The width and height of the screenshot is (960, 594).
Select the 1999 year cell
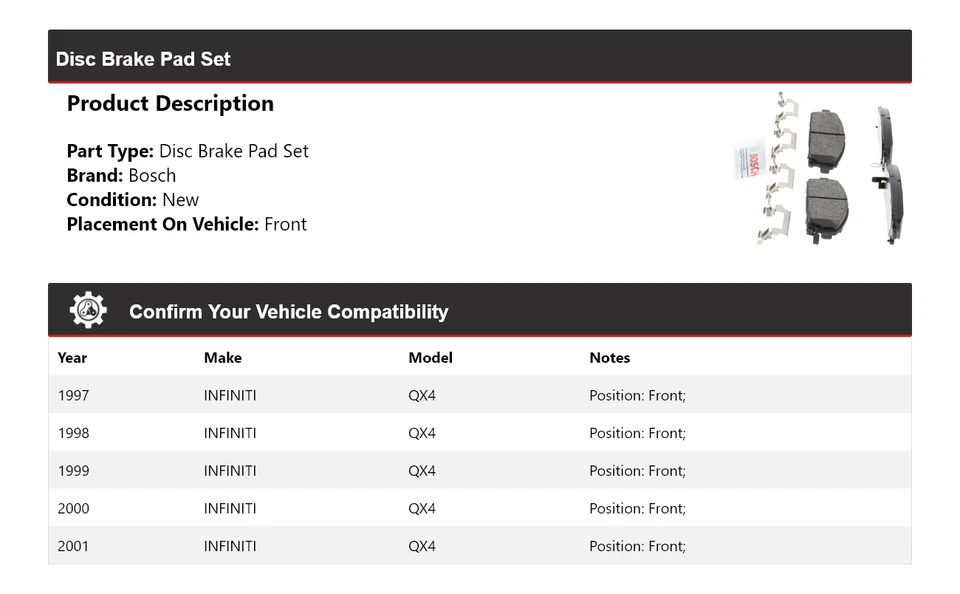[x=73, y=471]
